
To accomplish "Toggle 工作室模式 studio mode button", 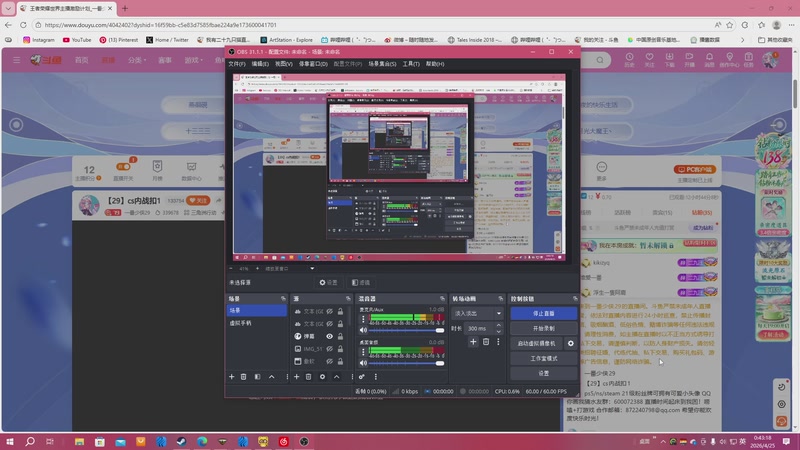I will click(x=544, y=358).
